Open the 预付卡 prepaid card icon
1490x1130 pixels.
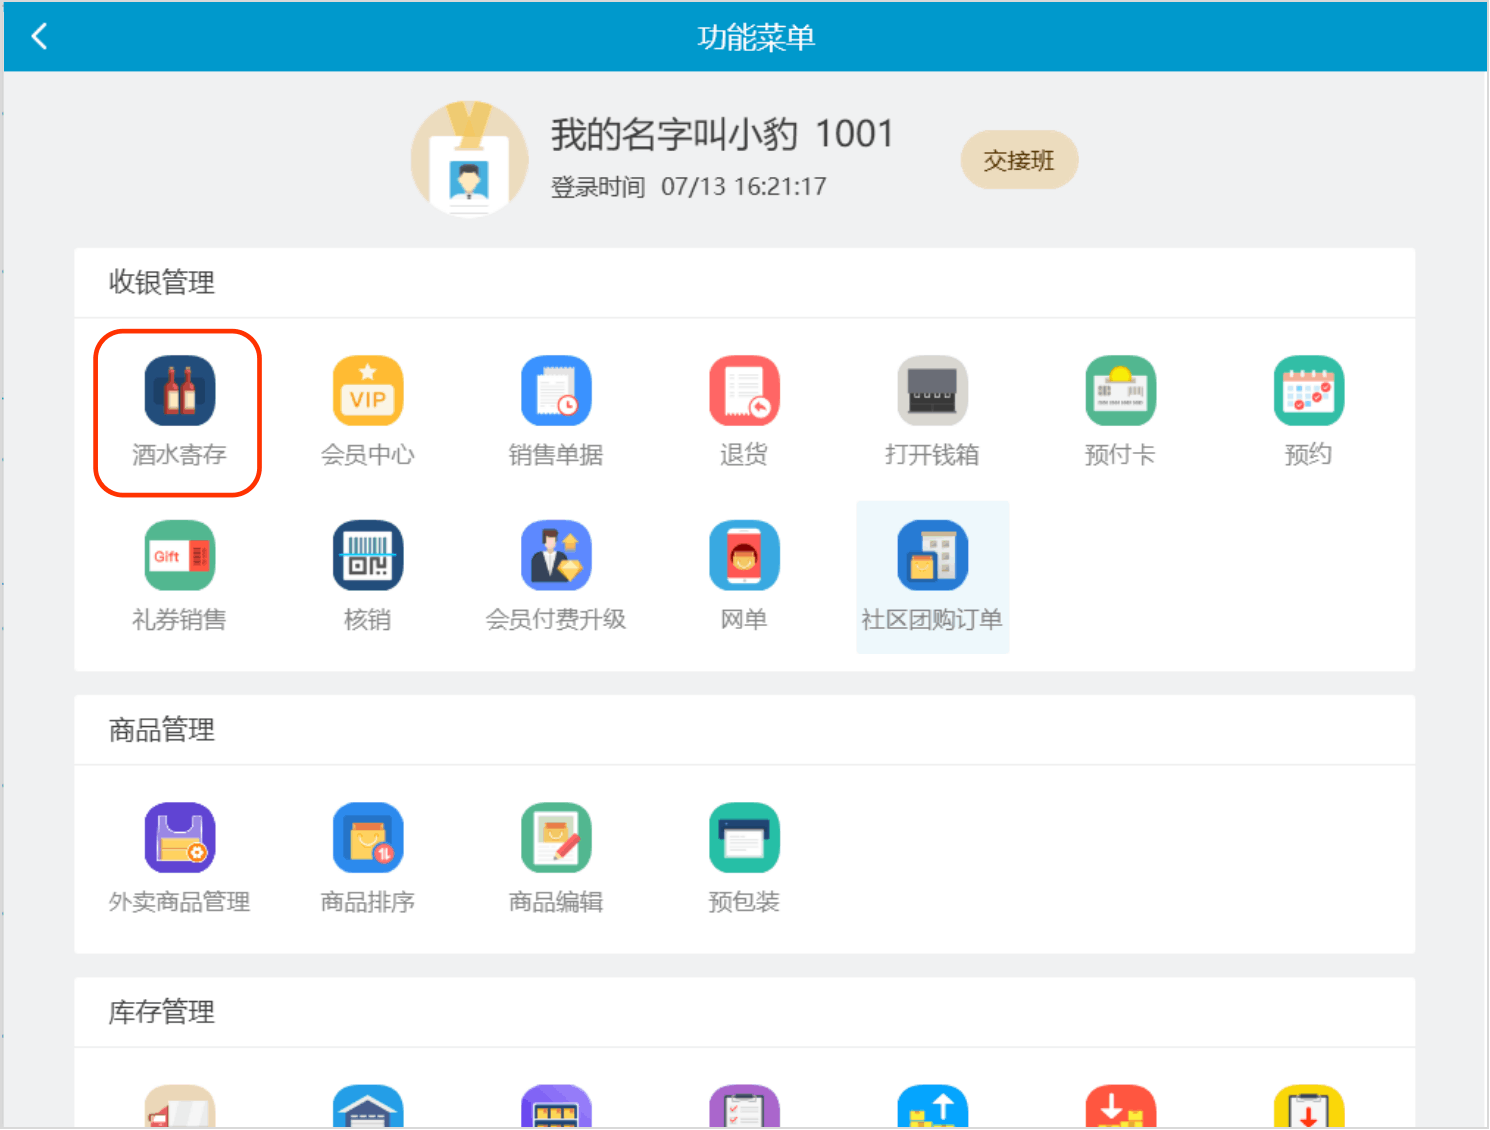1120,391
